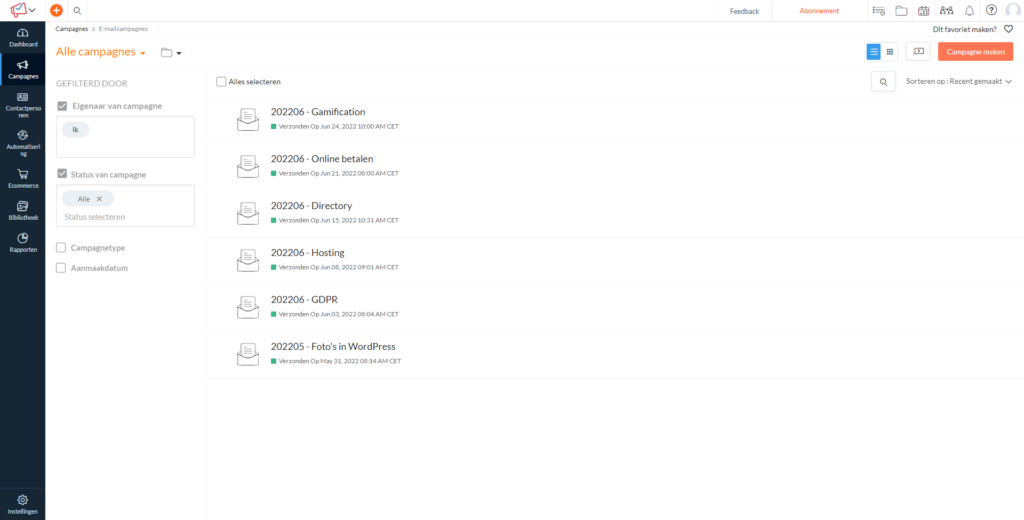Image resolution: width=1024 pixels, height=520 pixels.
Task: Click the orange plus quick-create icon
Action: (x=56, y=10)
